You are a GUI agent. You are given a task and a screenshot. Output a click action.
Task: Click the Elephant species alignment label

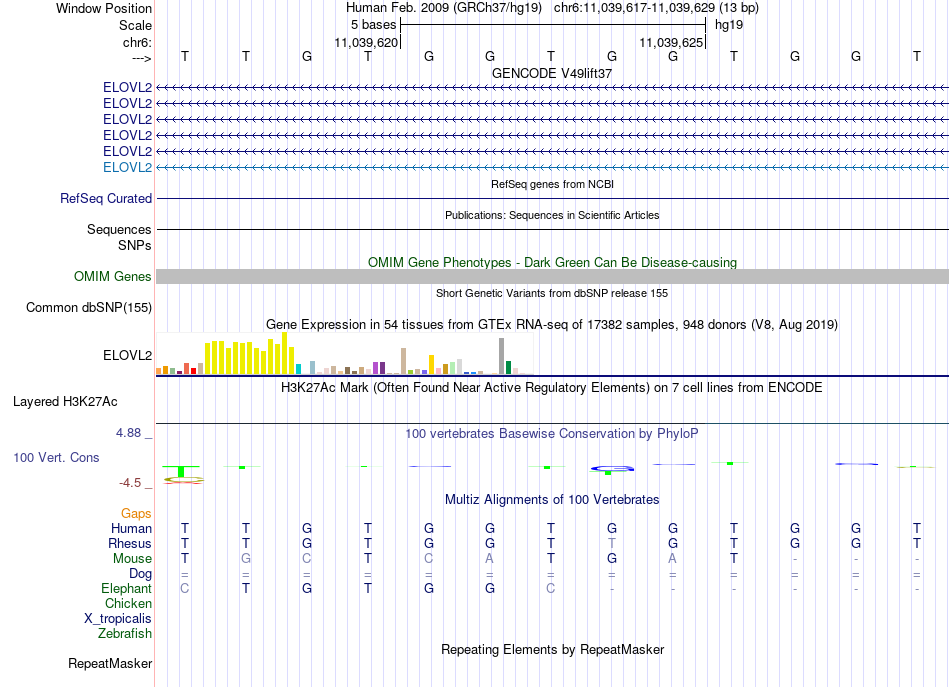127,588
